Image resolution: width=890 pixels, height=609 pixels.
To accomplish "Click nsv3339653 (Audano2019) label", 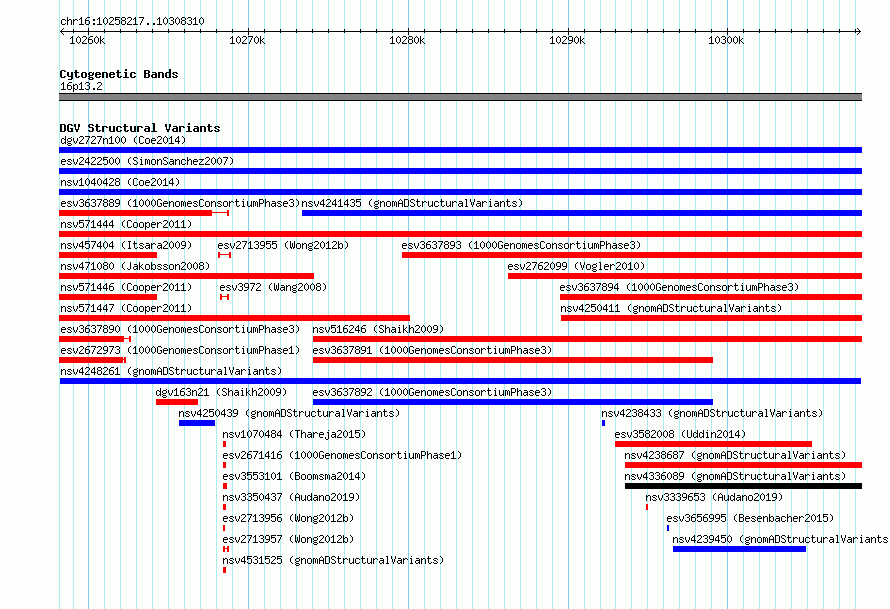I will click(x=714, y=497).
